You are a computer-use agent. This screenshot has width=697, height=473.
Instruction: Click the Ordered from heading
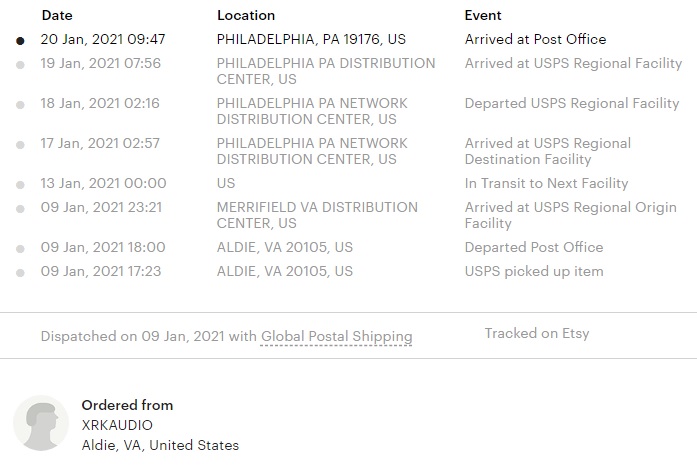pos(128,405)
